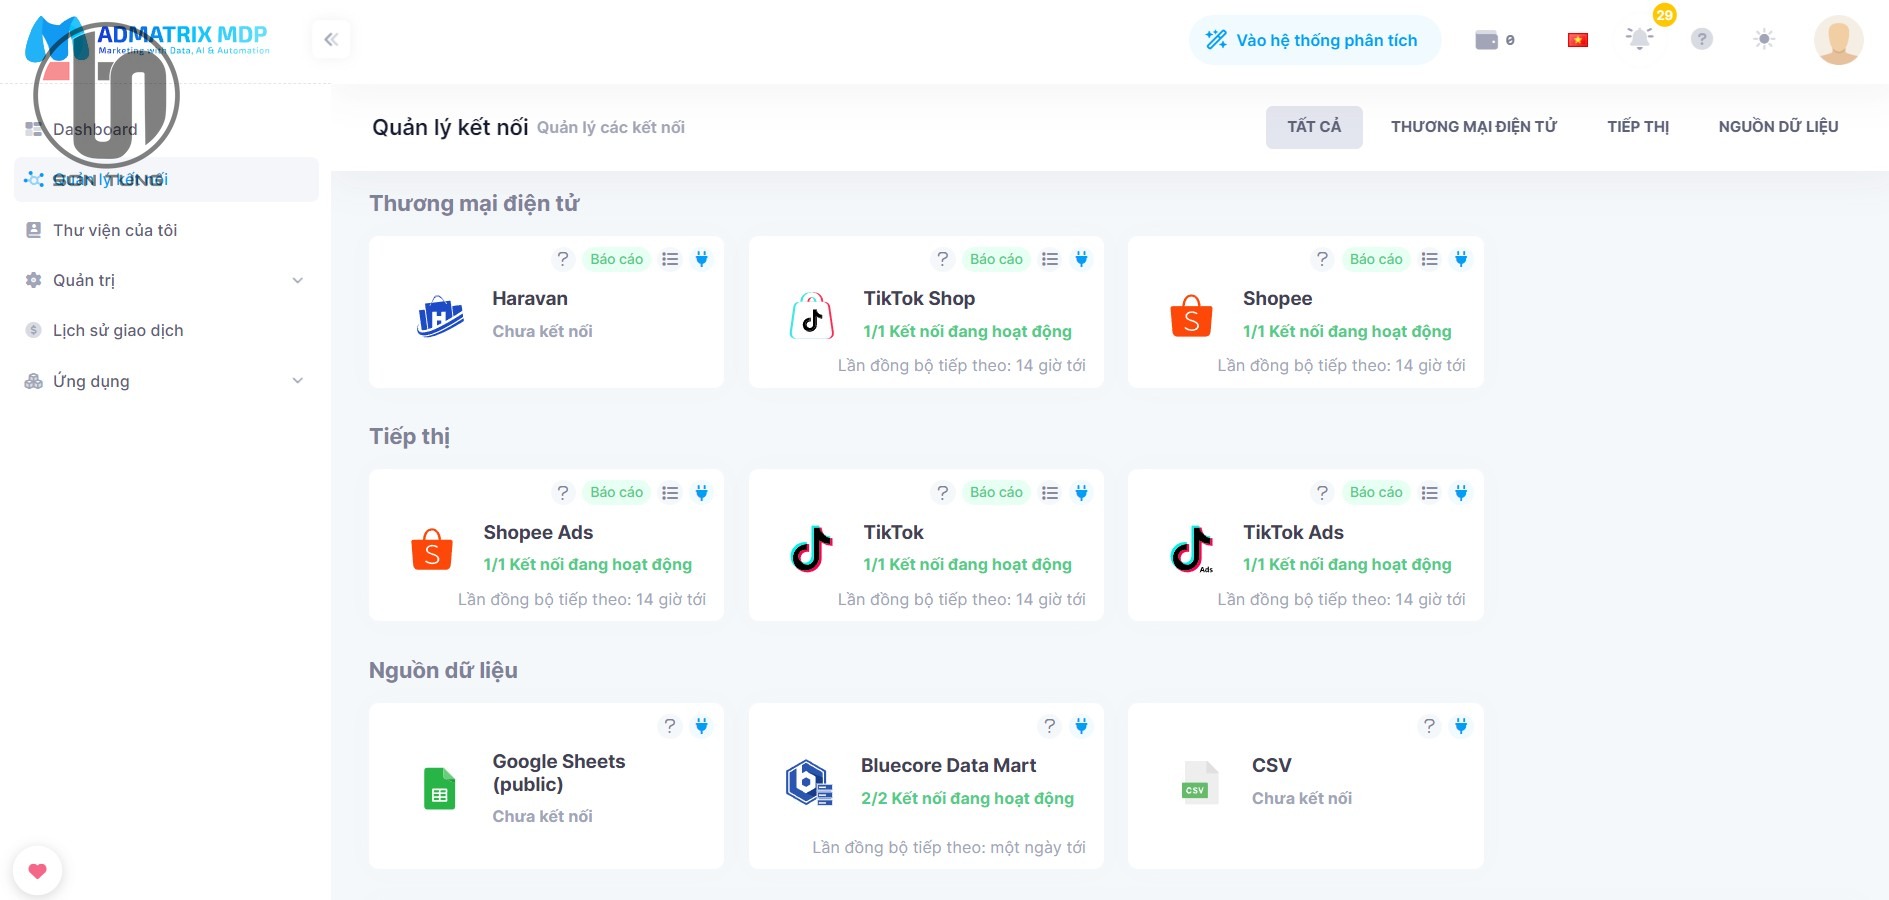Screen dimensions: 1889x900
Task: Click the Shopee Ads card title
Action: coord(538,532)
